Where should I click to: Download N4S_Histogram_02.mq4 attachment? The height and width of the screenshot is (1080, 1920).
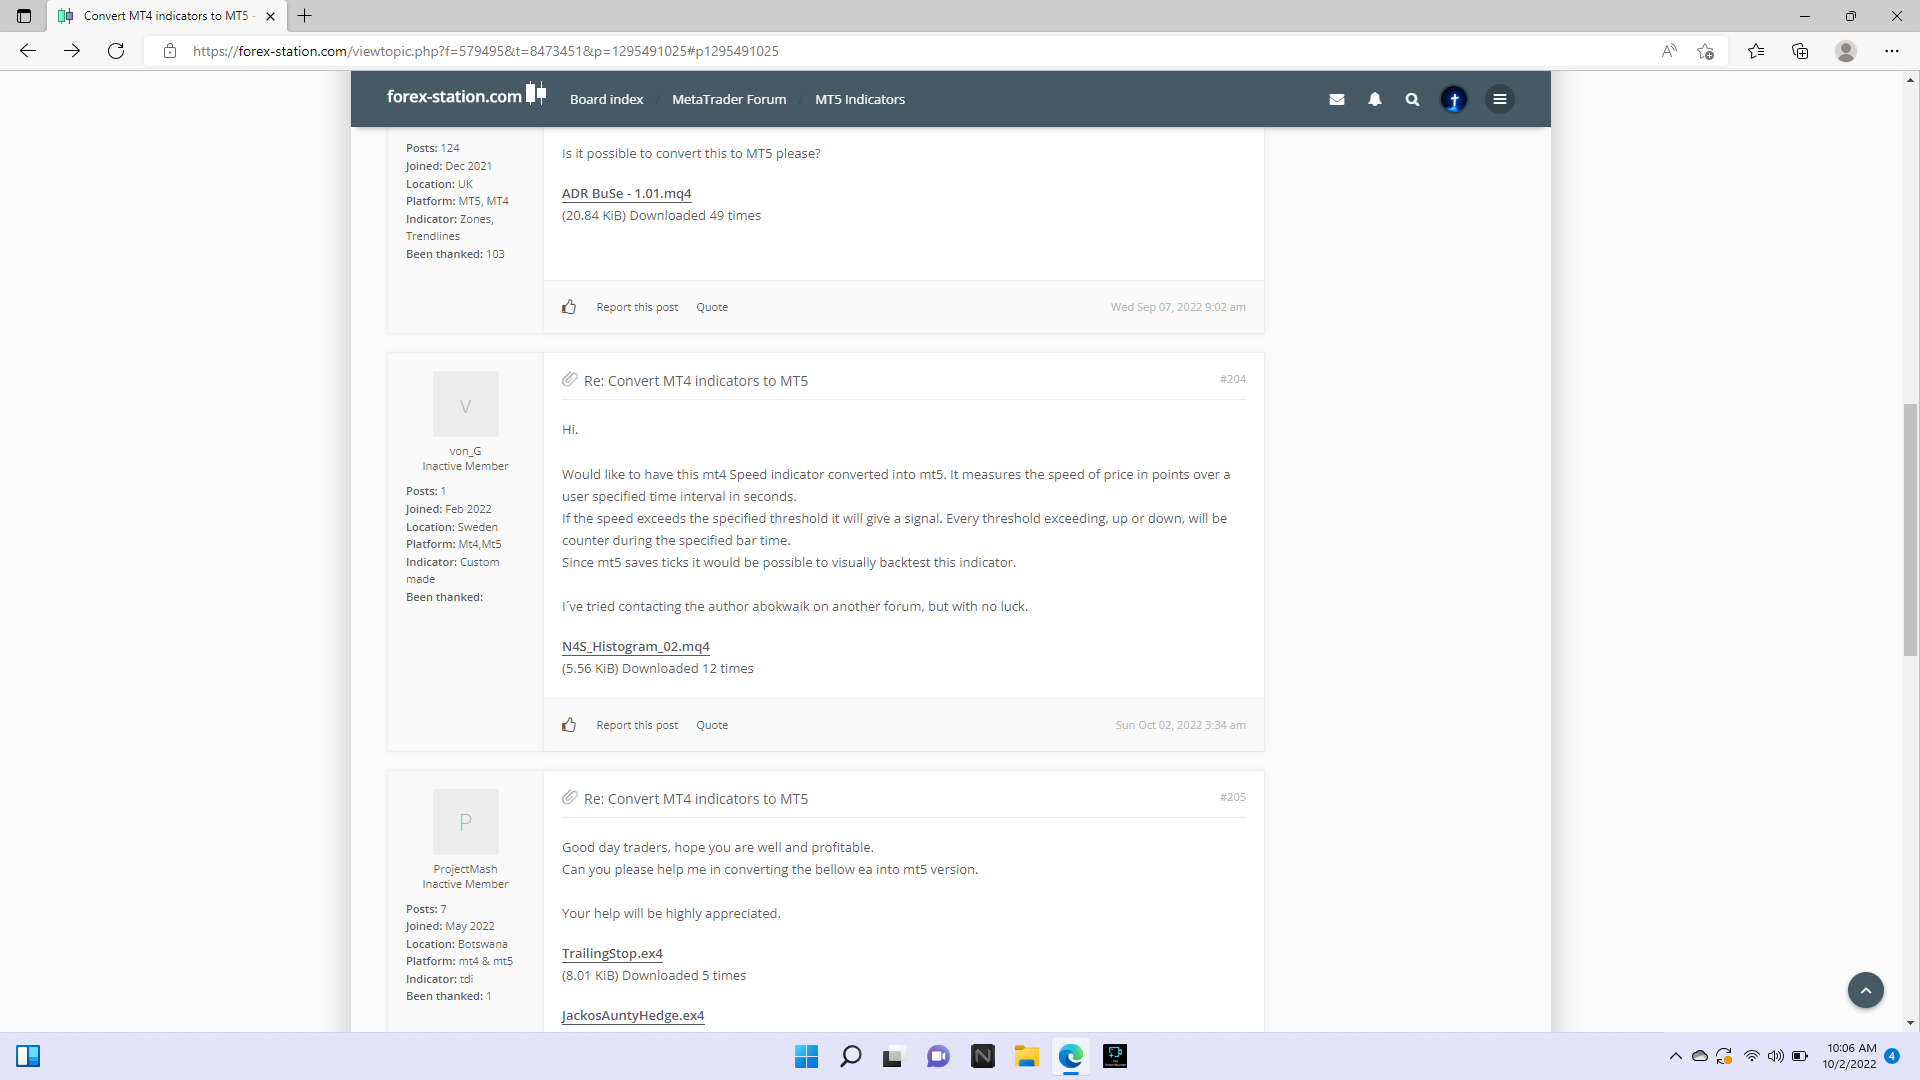(x=635, y=647)
